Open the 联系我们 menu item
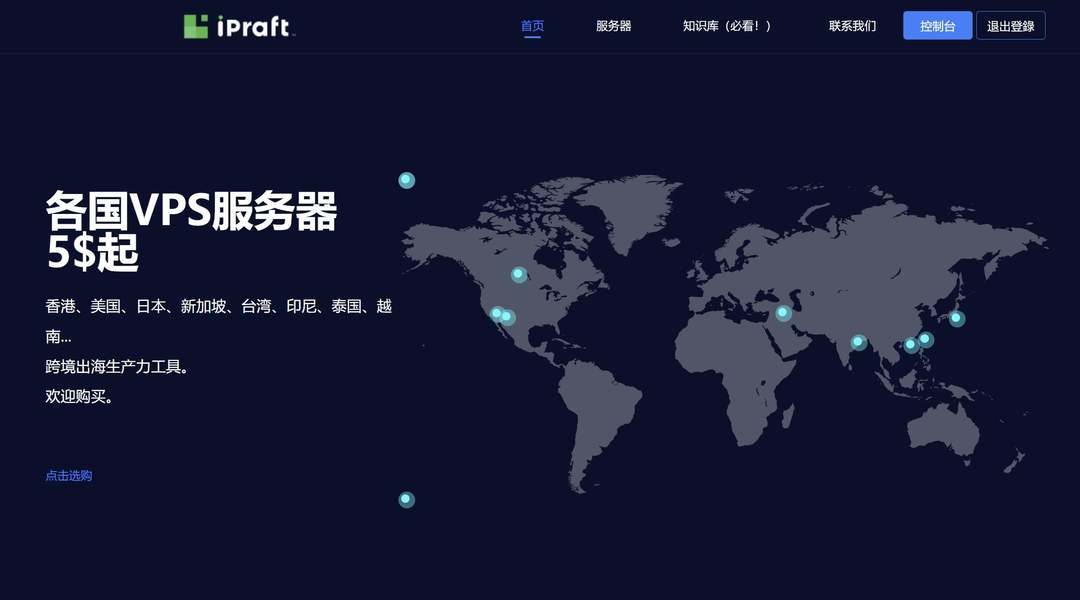1080x600 pixels. 852,25
